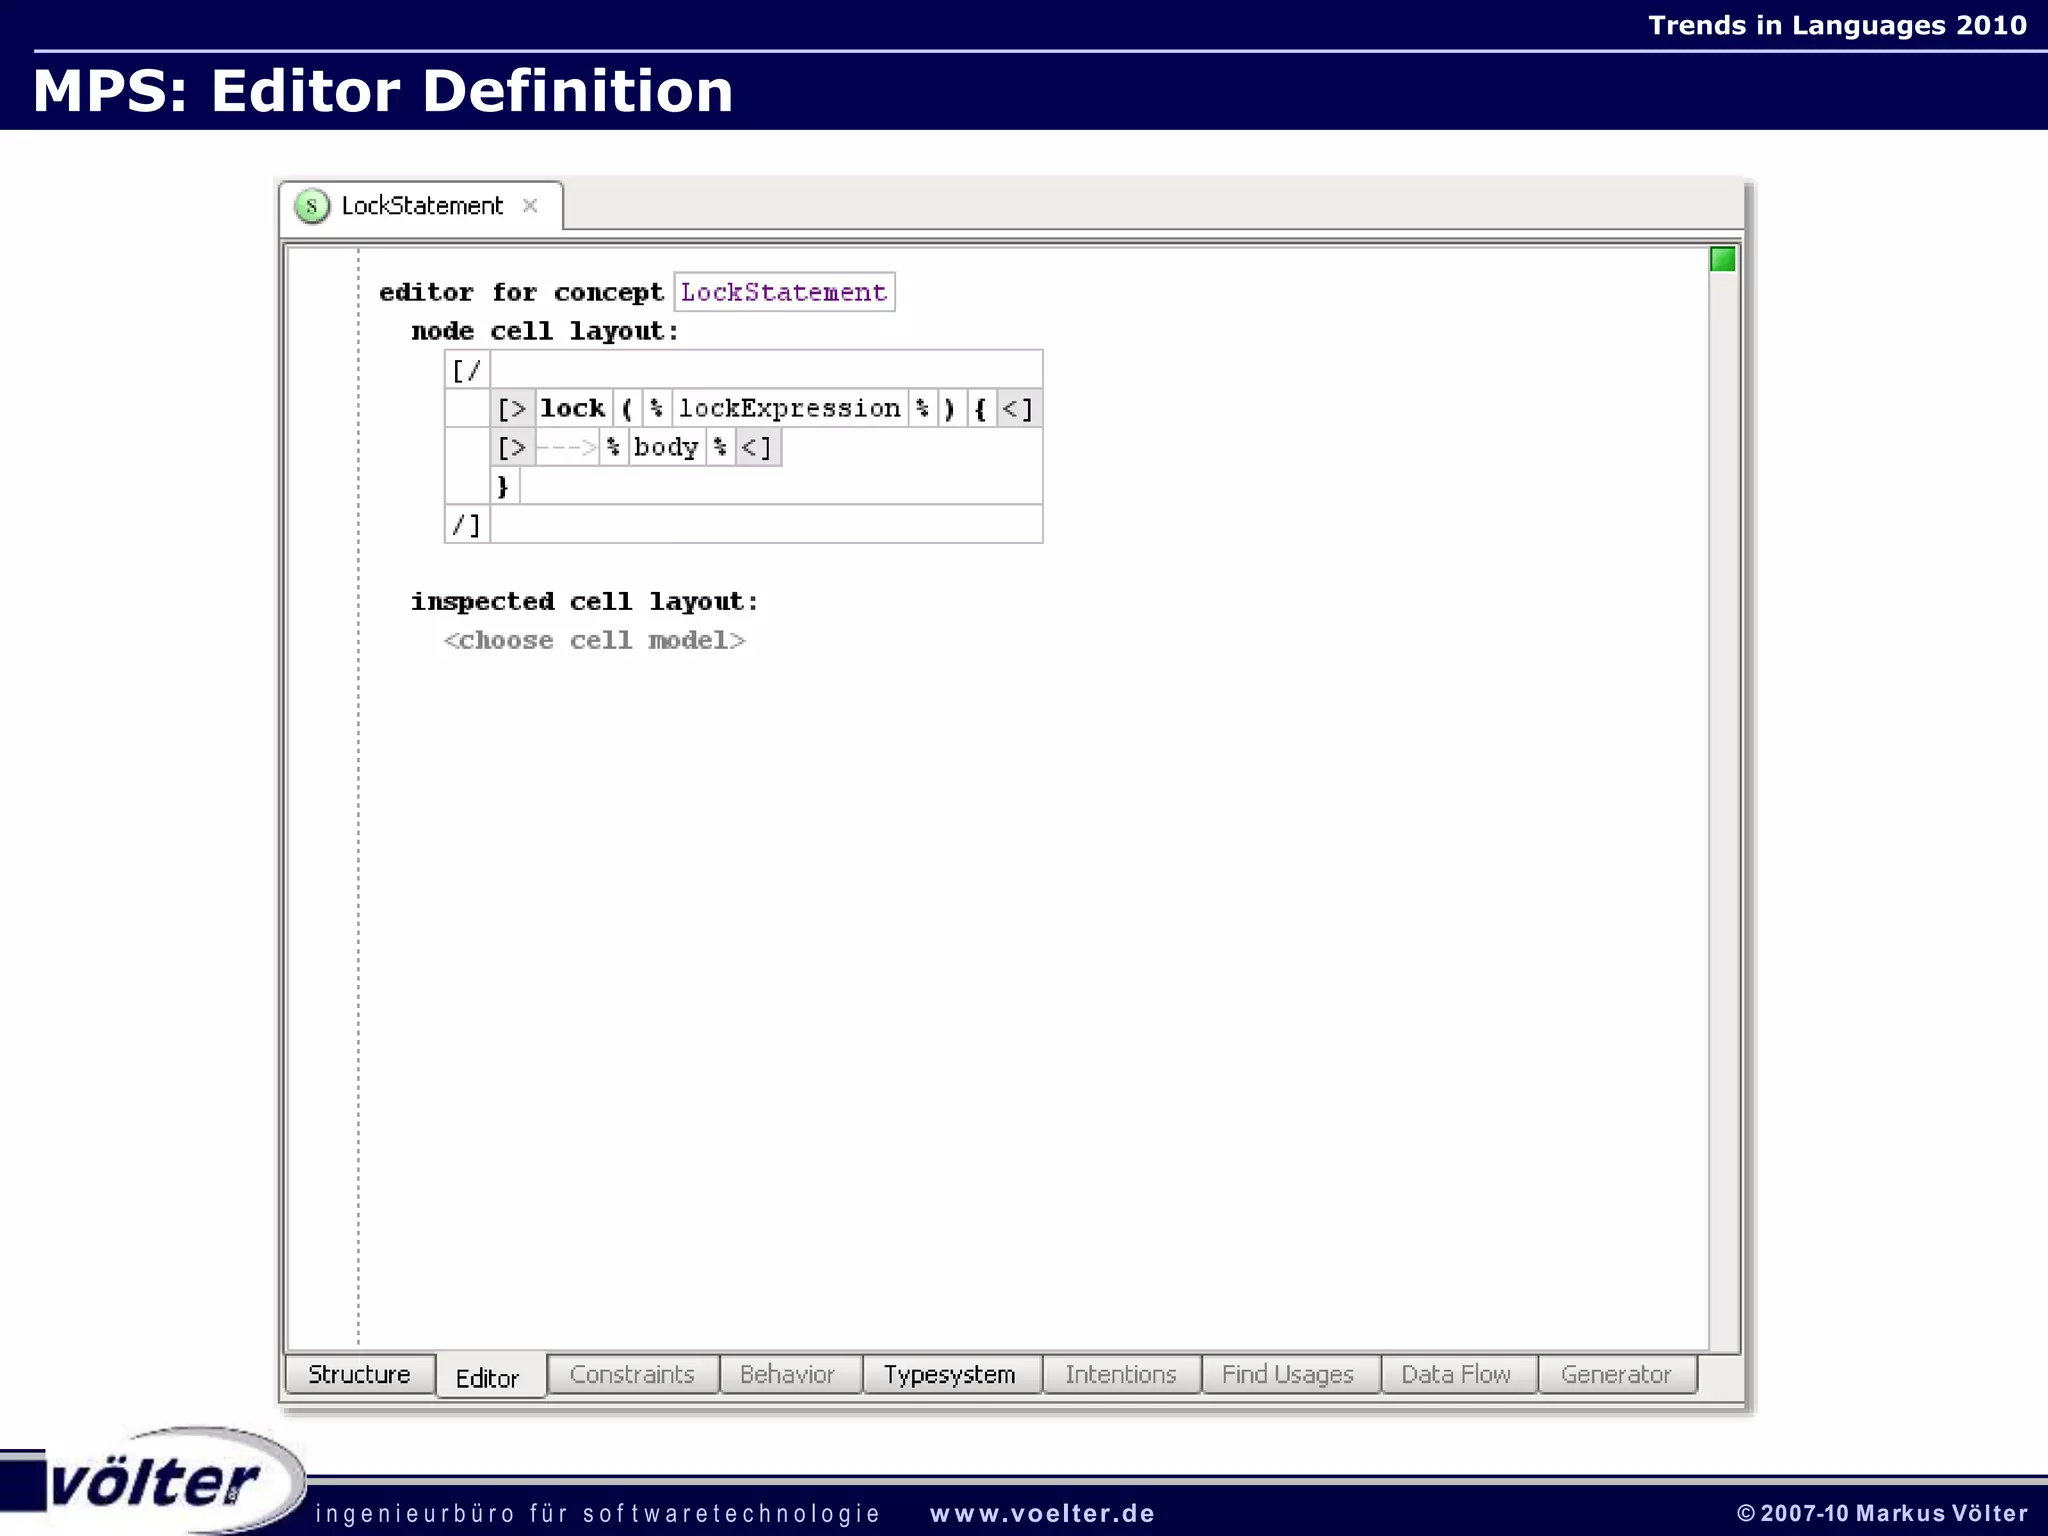Open the Constraints tab
2048x1536 pixels.
point(632,1374)
